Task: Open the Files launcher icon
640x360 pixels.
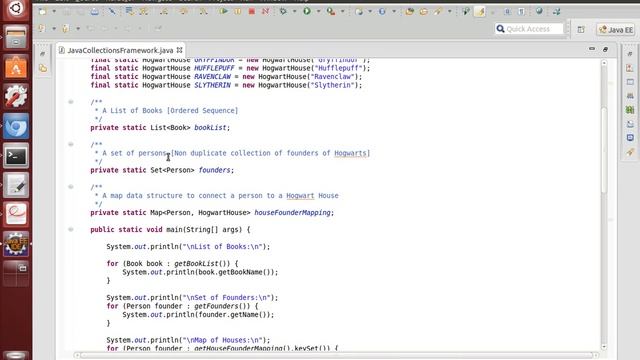Action: (x=16, y=38)
